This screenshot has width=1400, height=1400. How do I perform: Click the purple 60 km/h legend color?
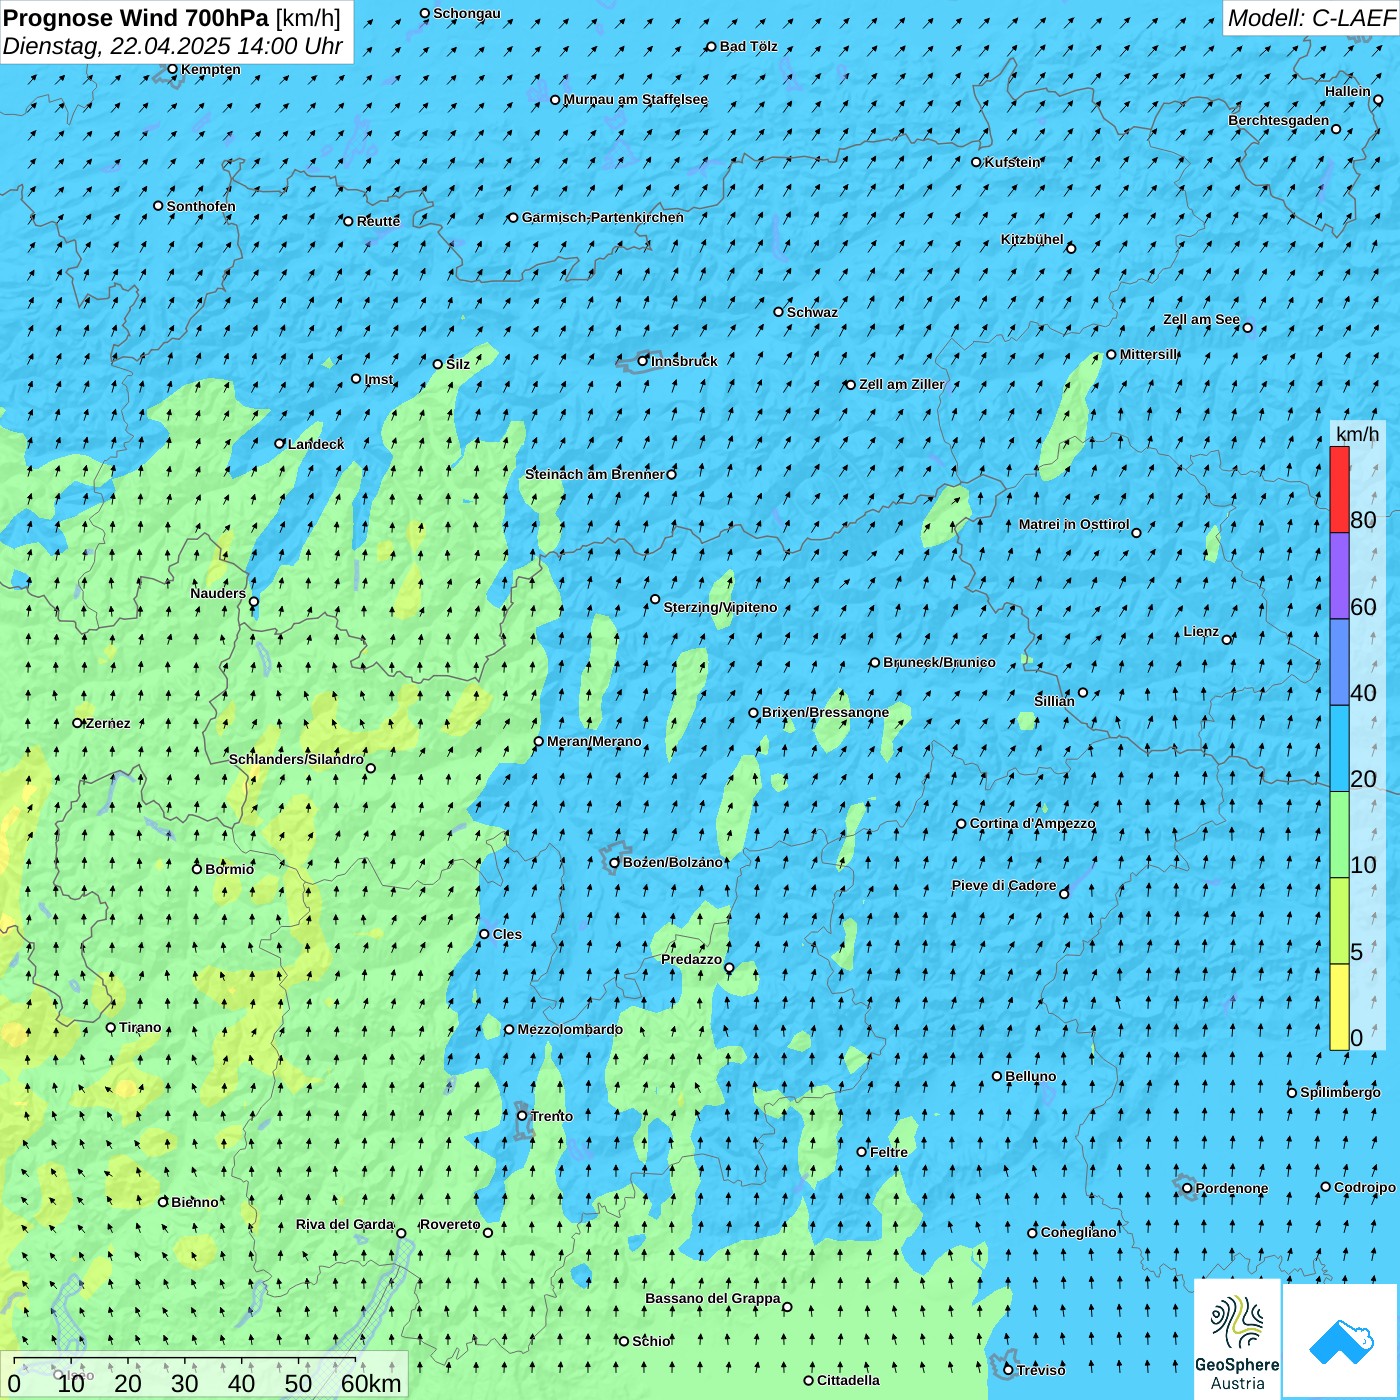click(x=1339, y=576)
